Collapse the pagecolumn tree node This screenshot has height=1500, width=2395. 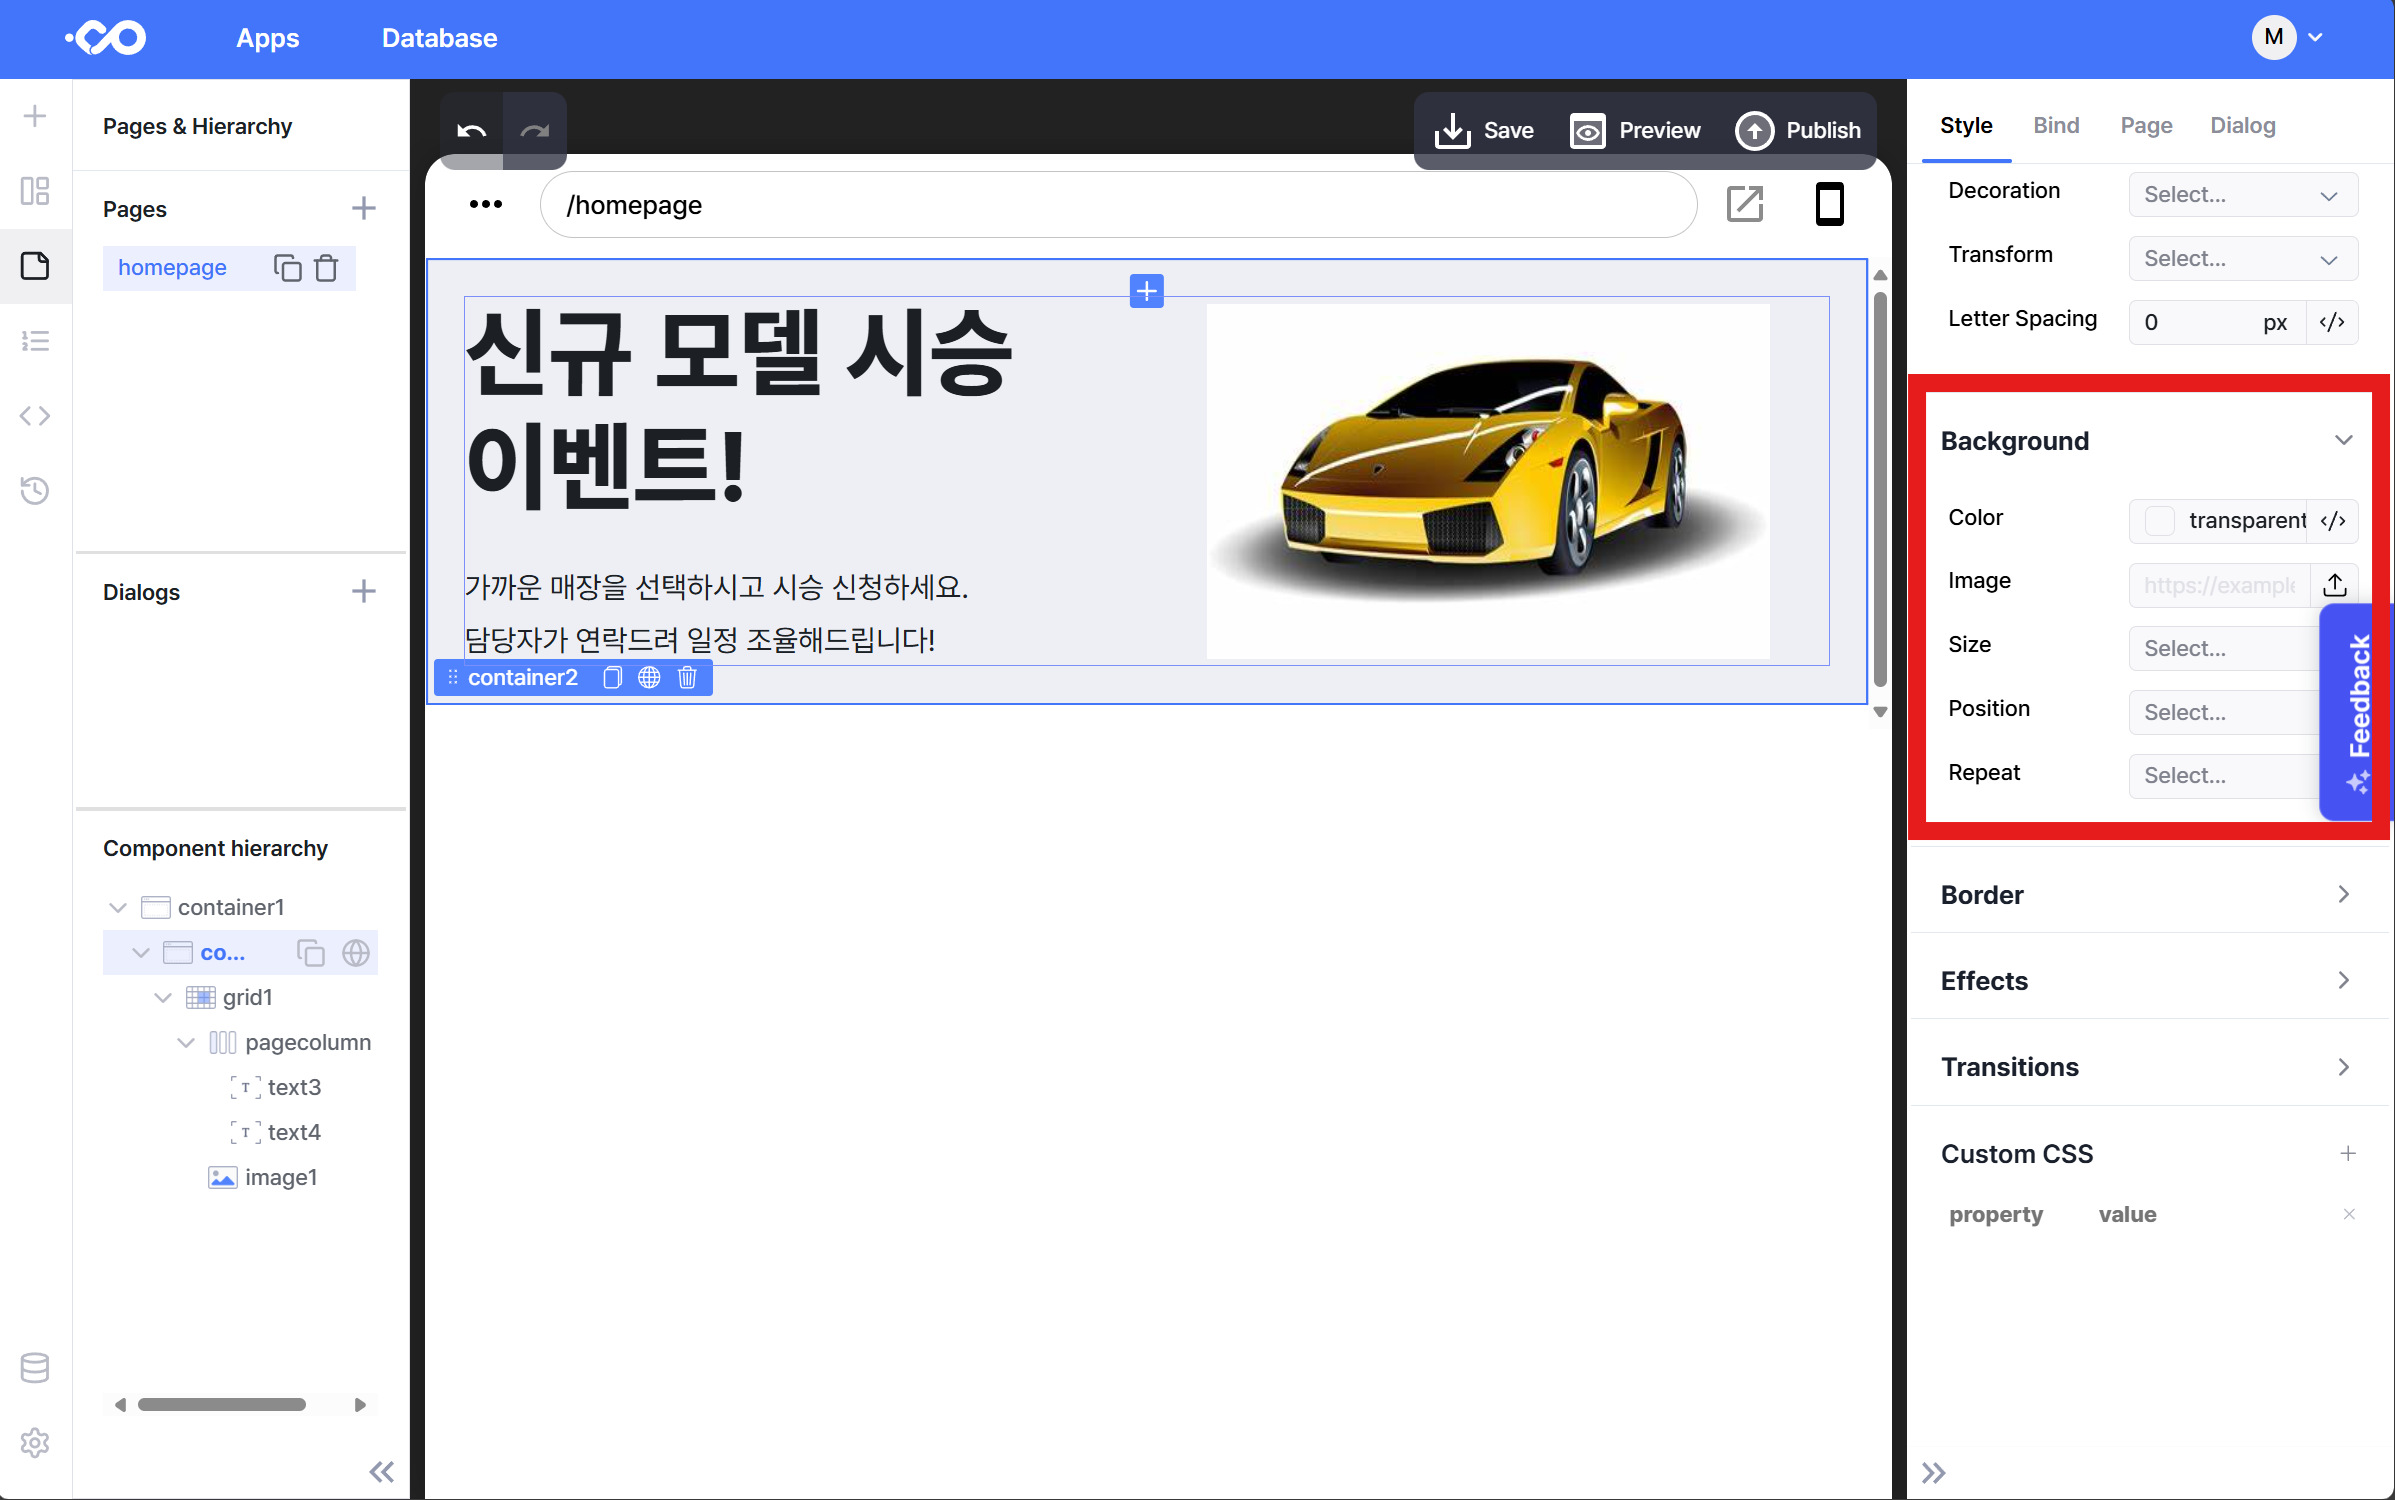click(186, 1043)
